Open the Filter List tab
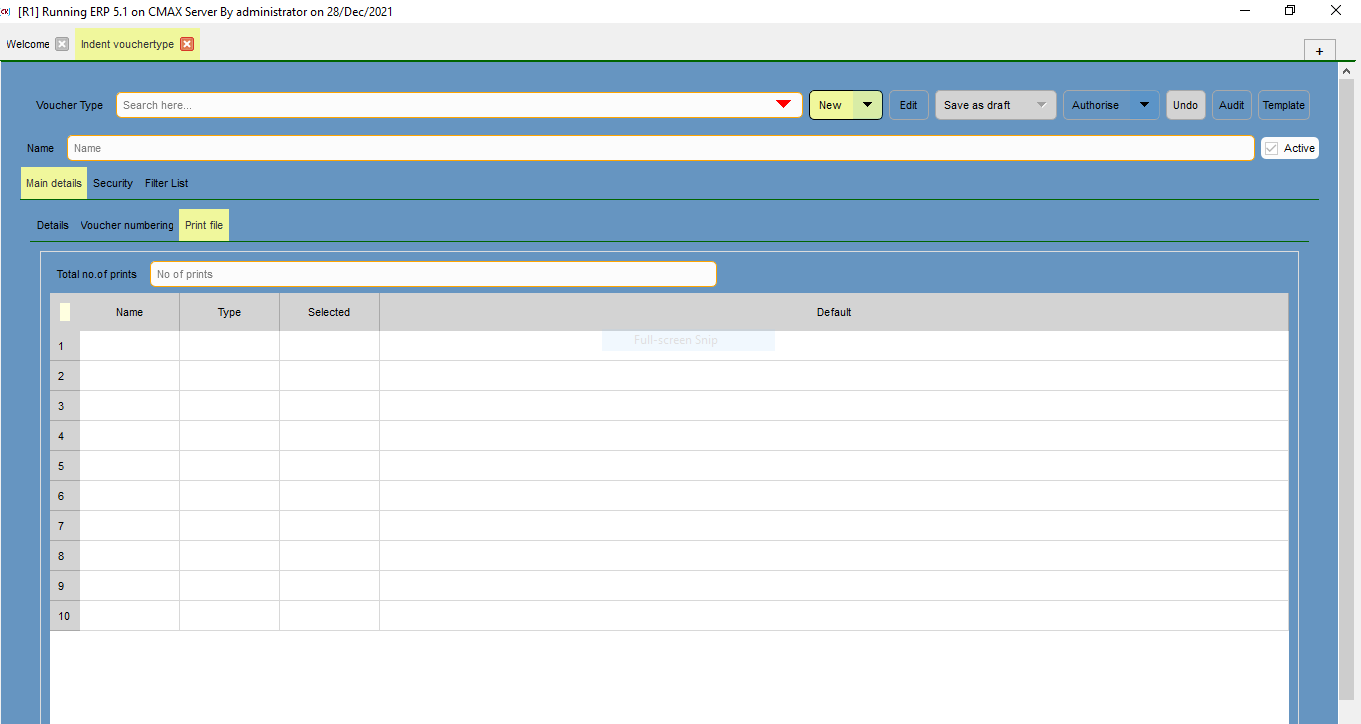This screenshot has height=724, width=1361. click(166, 183)
